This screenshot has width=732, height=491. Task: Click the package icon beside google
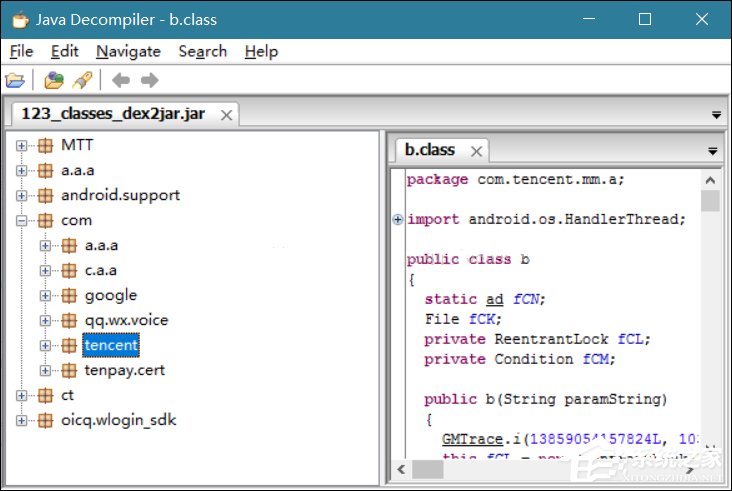coord(68,295)
